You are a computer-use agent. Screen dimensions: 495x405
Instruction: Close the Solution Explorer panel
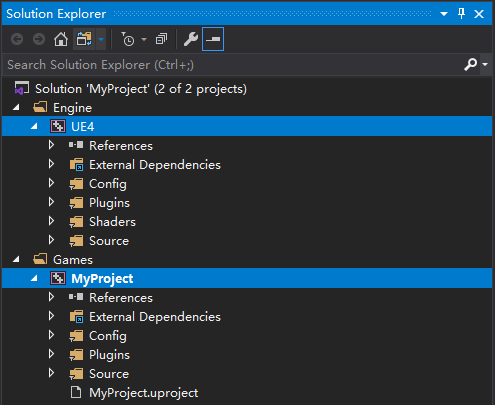pos(479,14)
